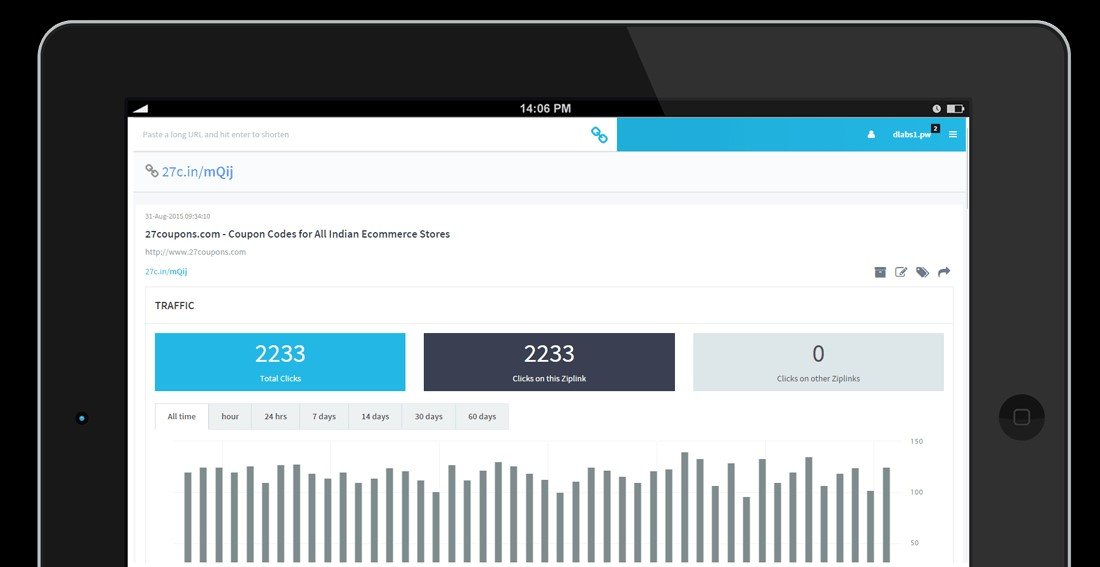The image size is (1100, 567).
Task: Click the Clicks on this Ziplink tile
Action: coord(549,362)
